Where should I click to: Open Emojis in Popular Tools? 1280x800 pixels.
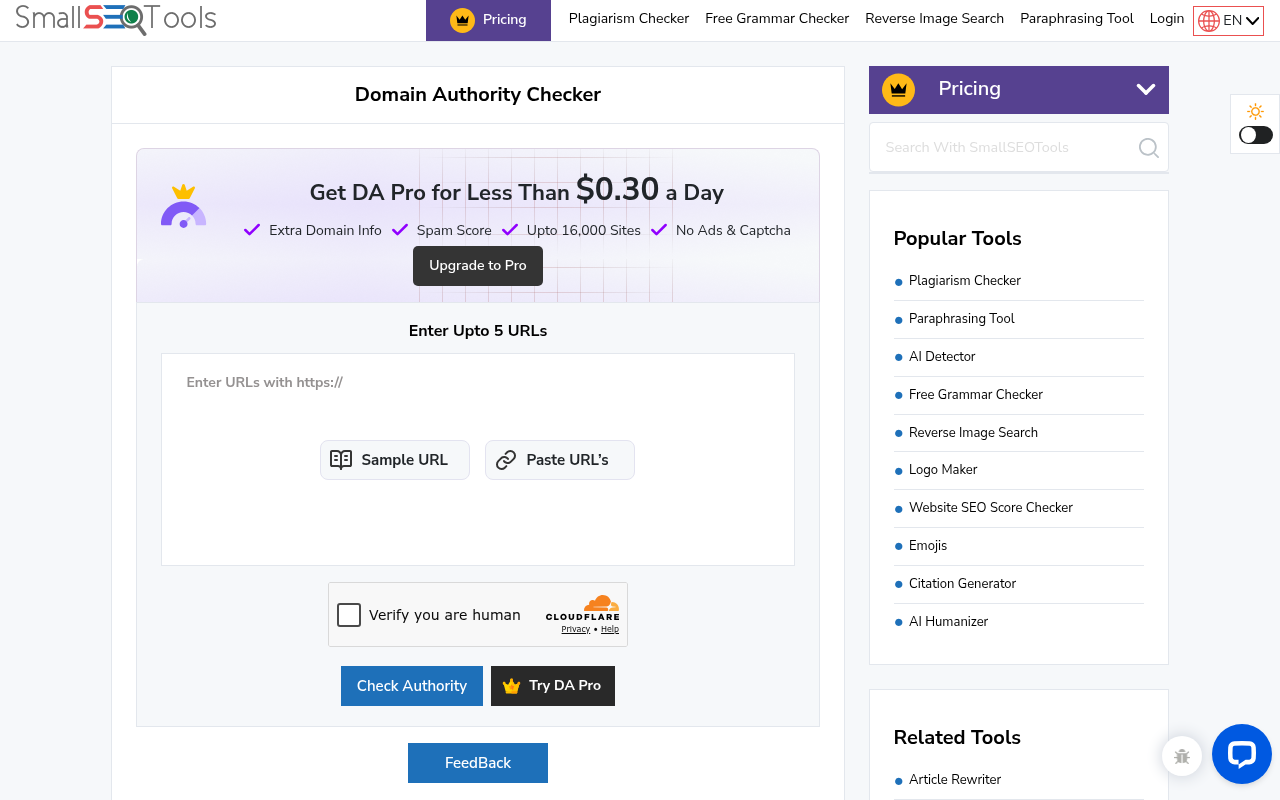point(928,546)
